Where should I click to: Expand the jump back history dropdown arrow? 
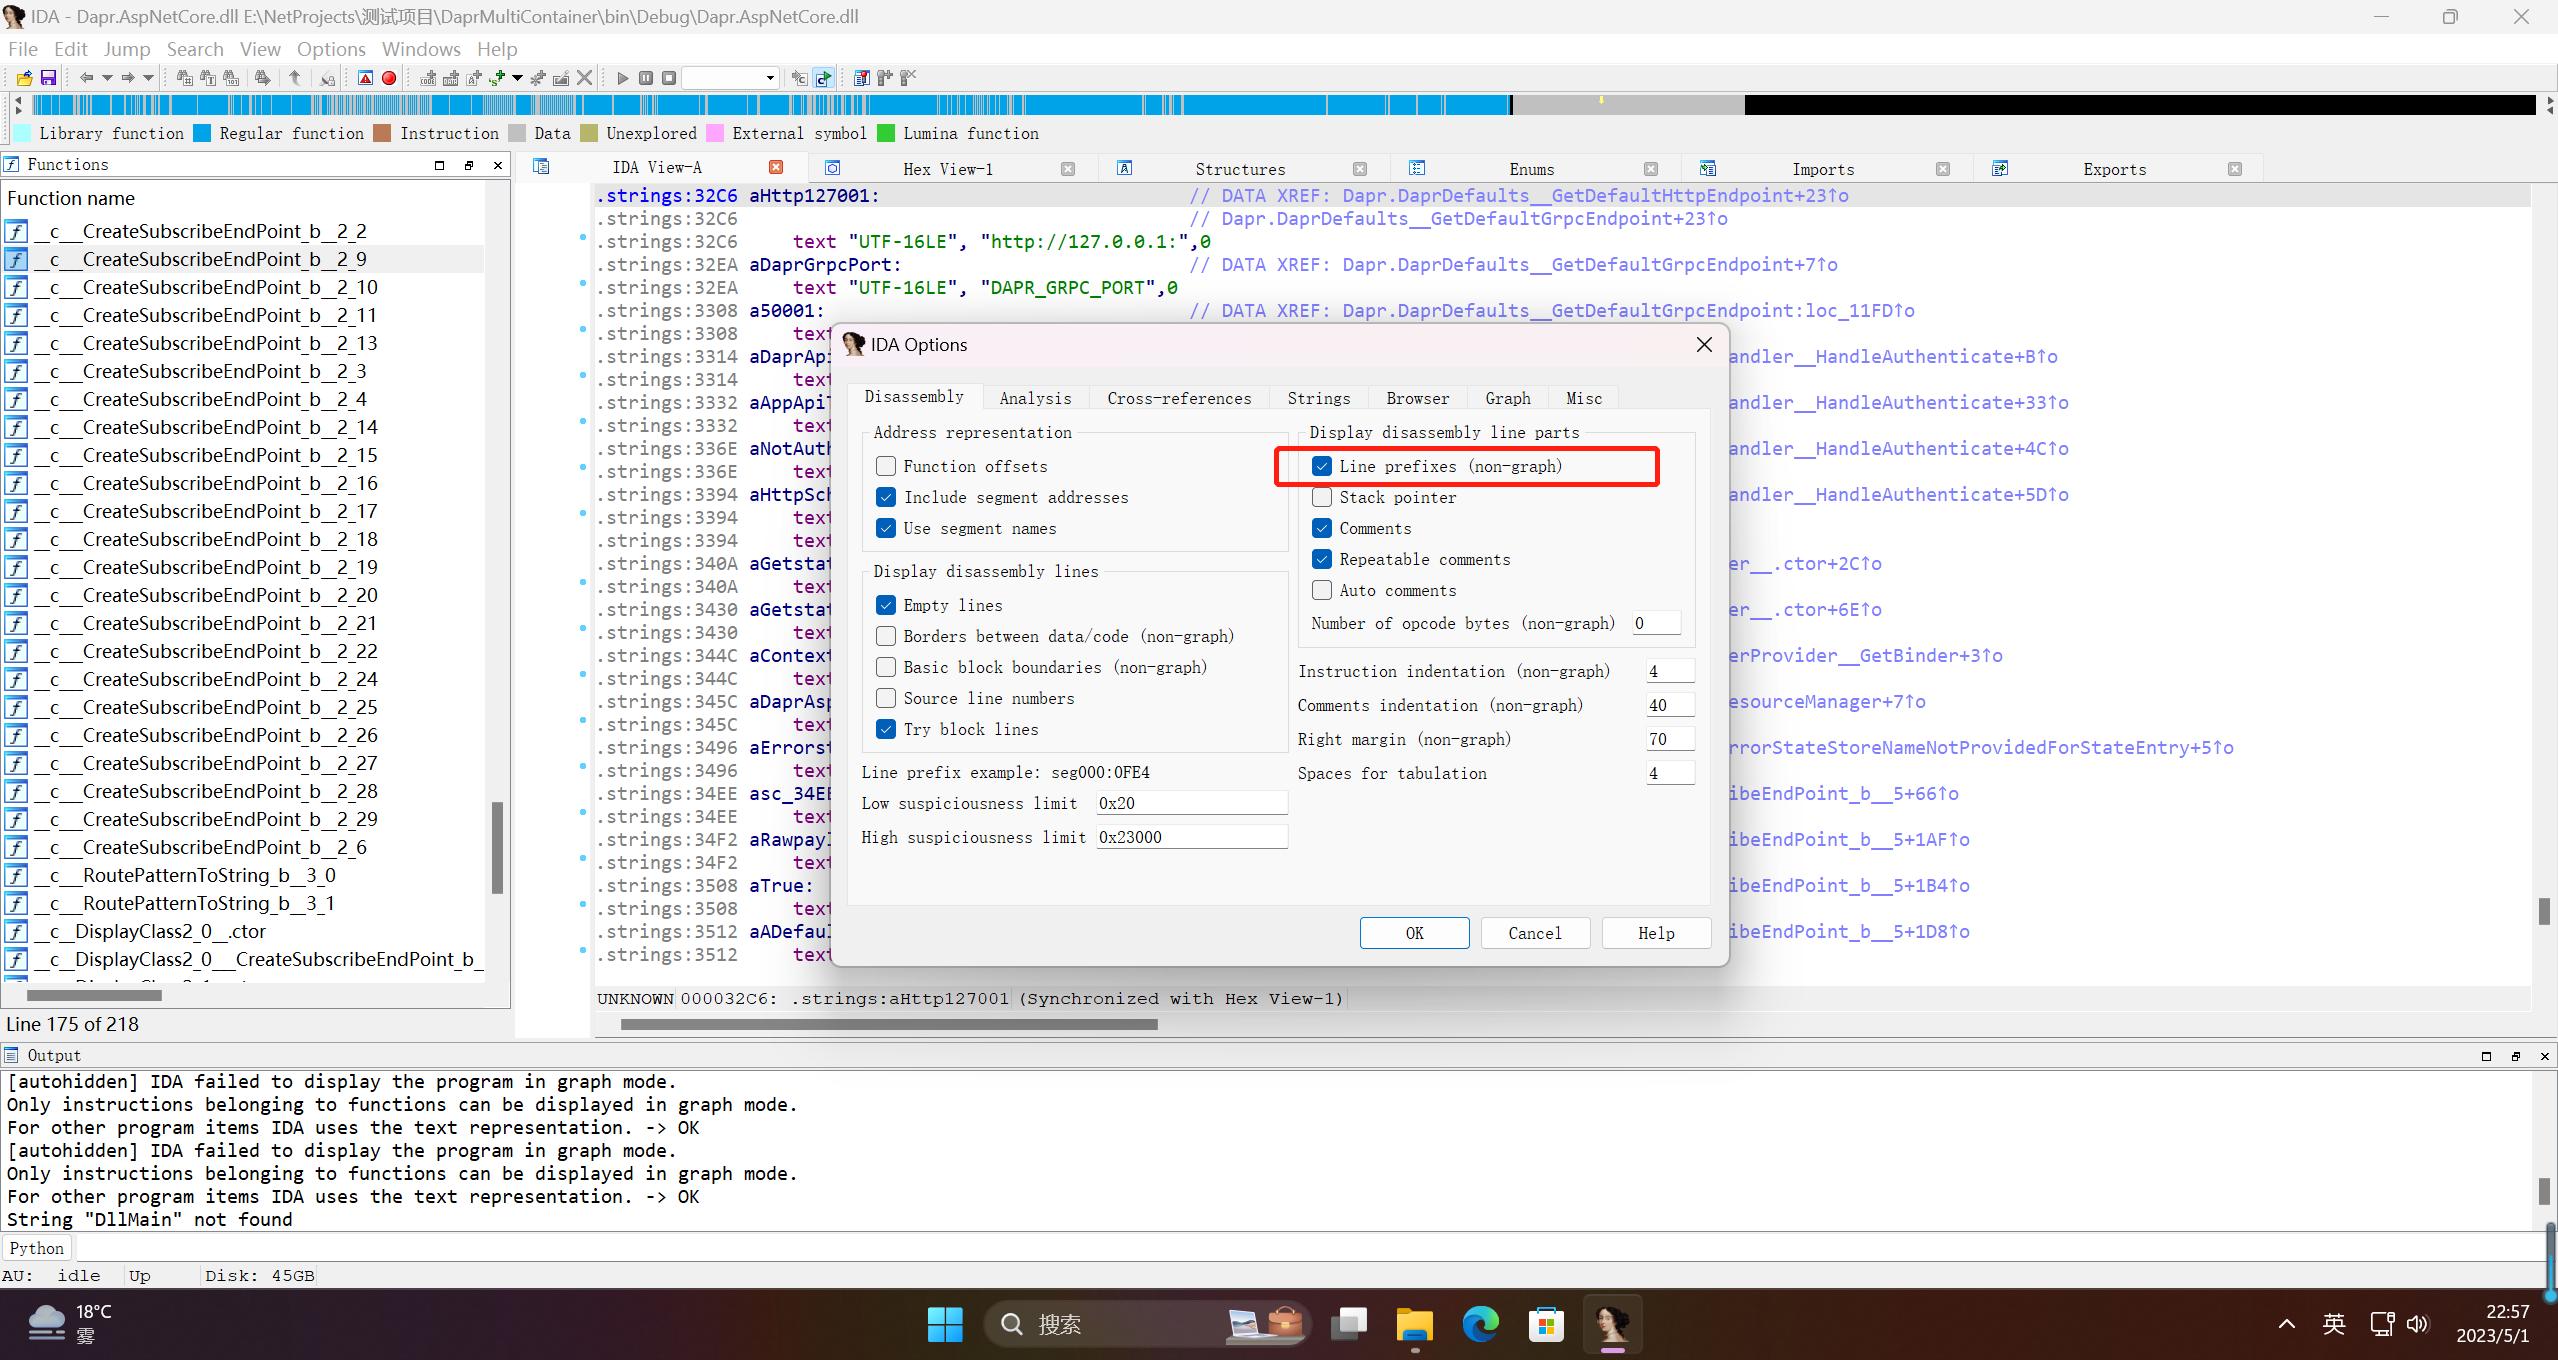(x=107, y=78)
